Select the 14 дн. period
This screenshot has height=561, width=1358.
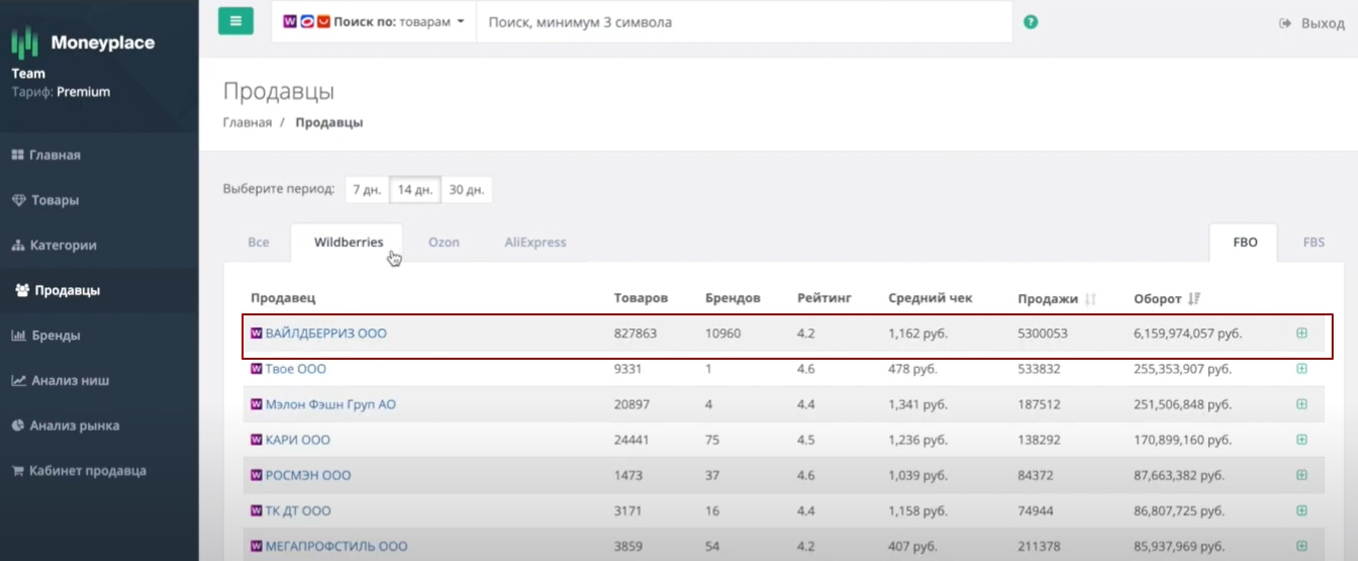point(415,190)
